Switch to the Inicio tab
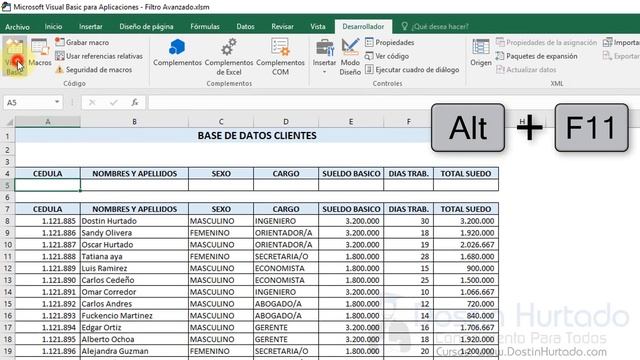Image resolution: width=640 pixels, height=360 pixels. point(53,27)
